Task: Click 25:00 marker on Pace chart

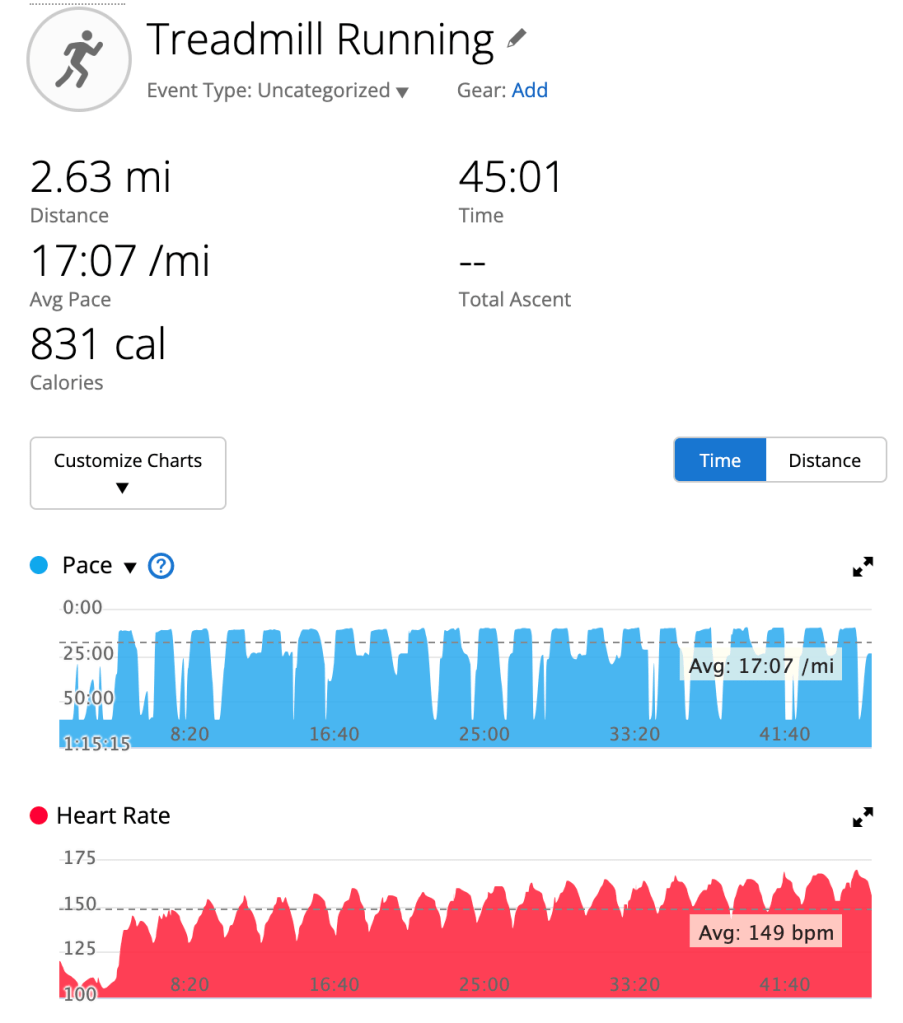Action: click(x=484, y=734)
